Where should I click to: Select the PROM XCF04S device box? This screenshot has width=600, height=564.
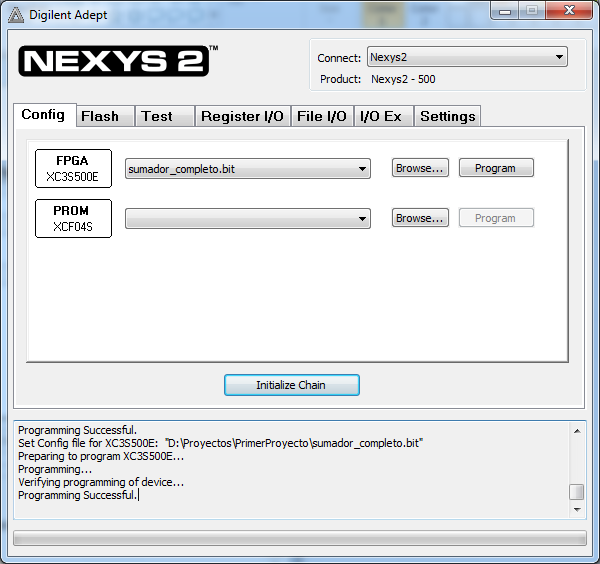coord(73,218)
